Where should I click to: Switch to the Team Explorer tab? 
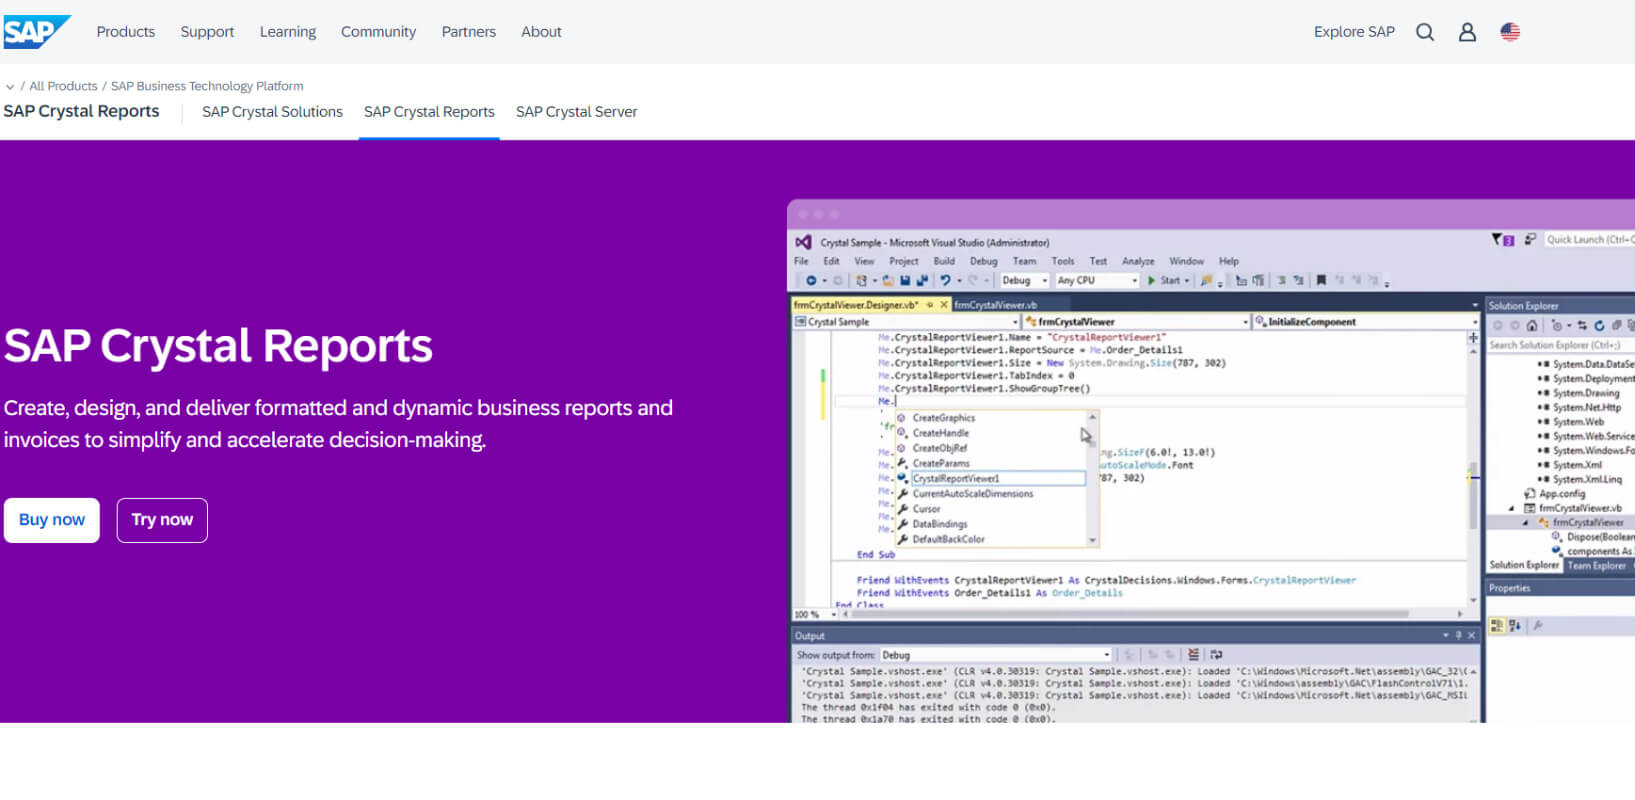tap(1596, 566)
